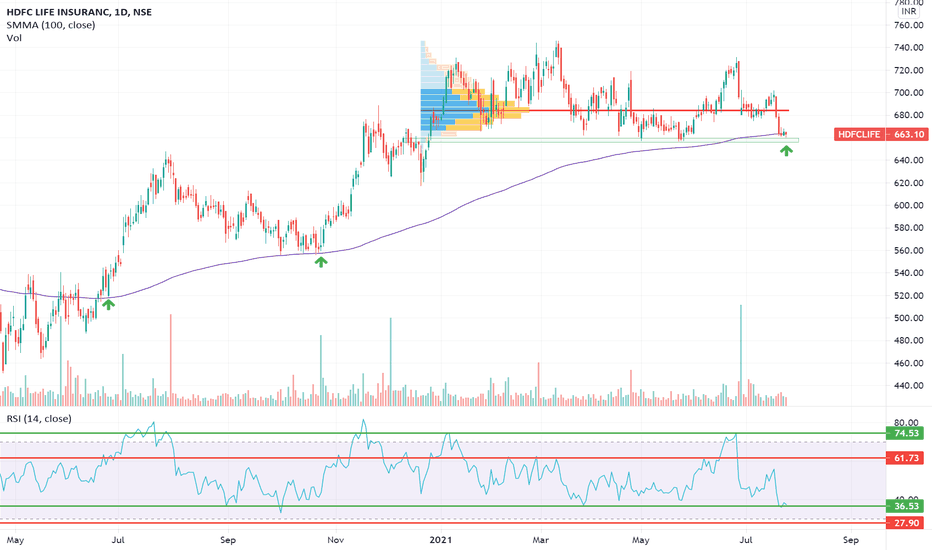Click the blue RSI line in lower pane
This screenshot has height=550, width=932.
tap(392, 467)
